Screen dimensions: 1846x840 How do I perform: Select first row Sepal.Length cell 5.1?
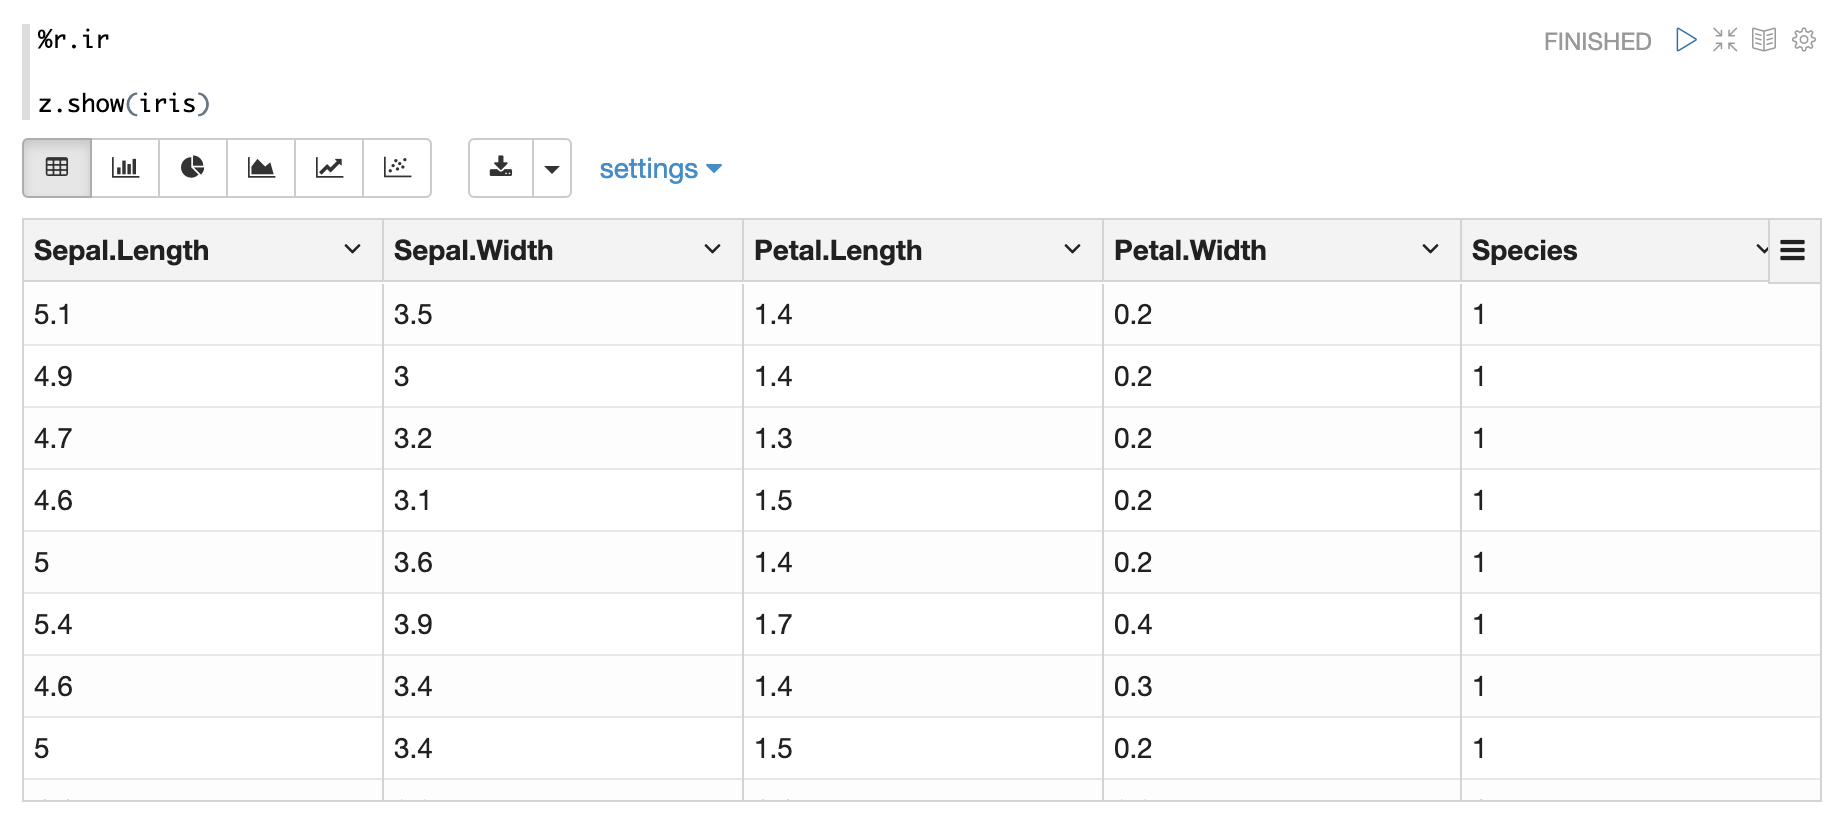tap(53, 315)
